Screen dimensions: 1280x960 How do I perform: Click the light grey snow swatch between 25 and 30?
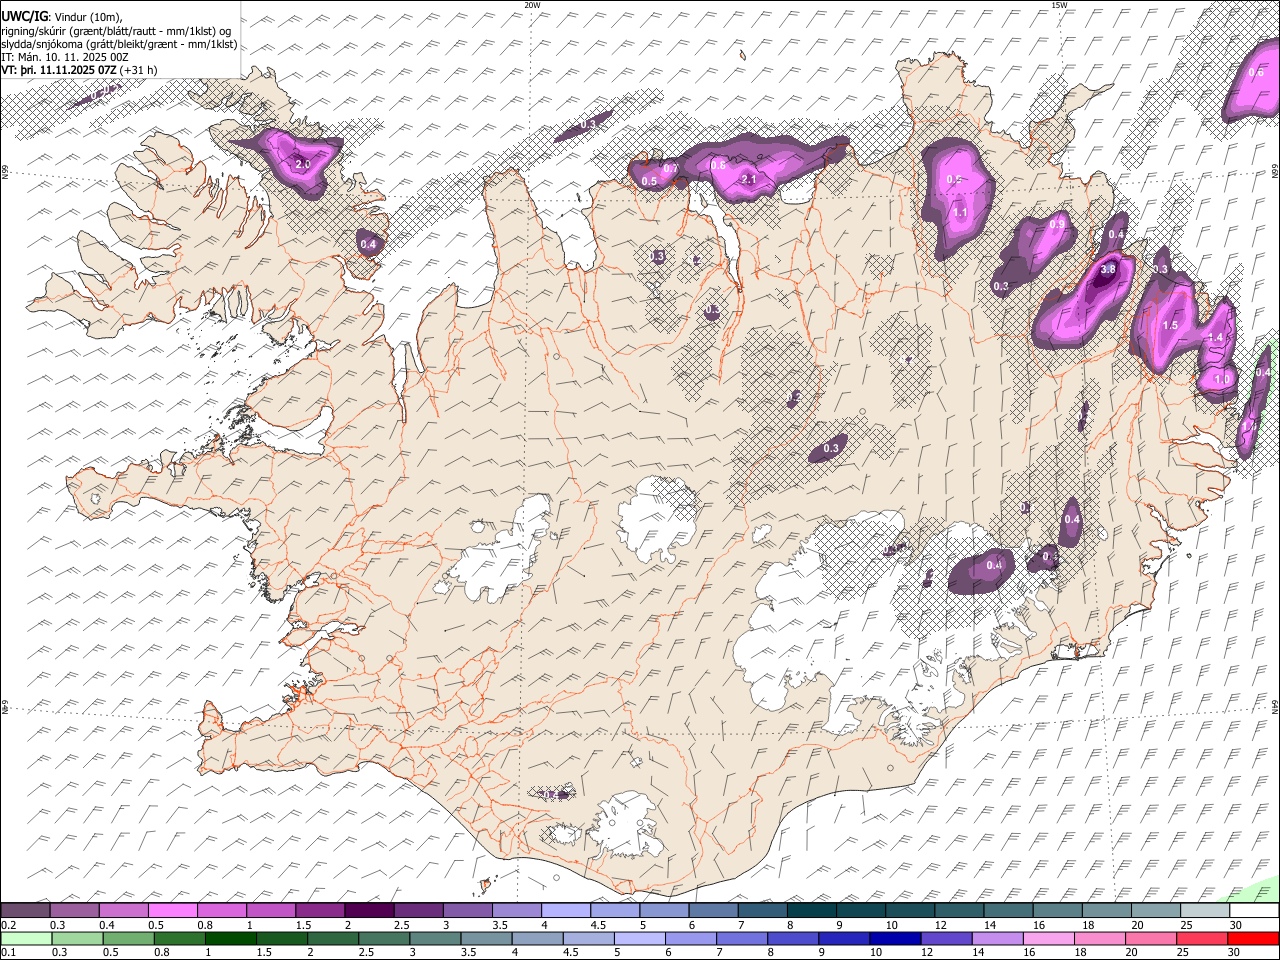pyautogui.click(x=1204, y=911)
